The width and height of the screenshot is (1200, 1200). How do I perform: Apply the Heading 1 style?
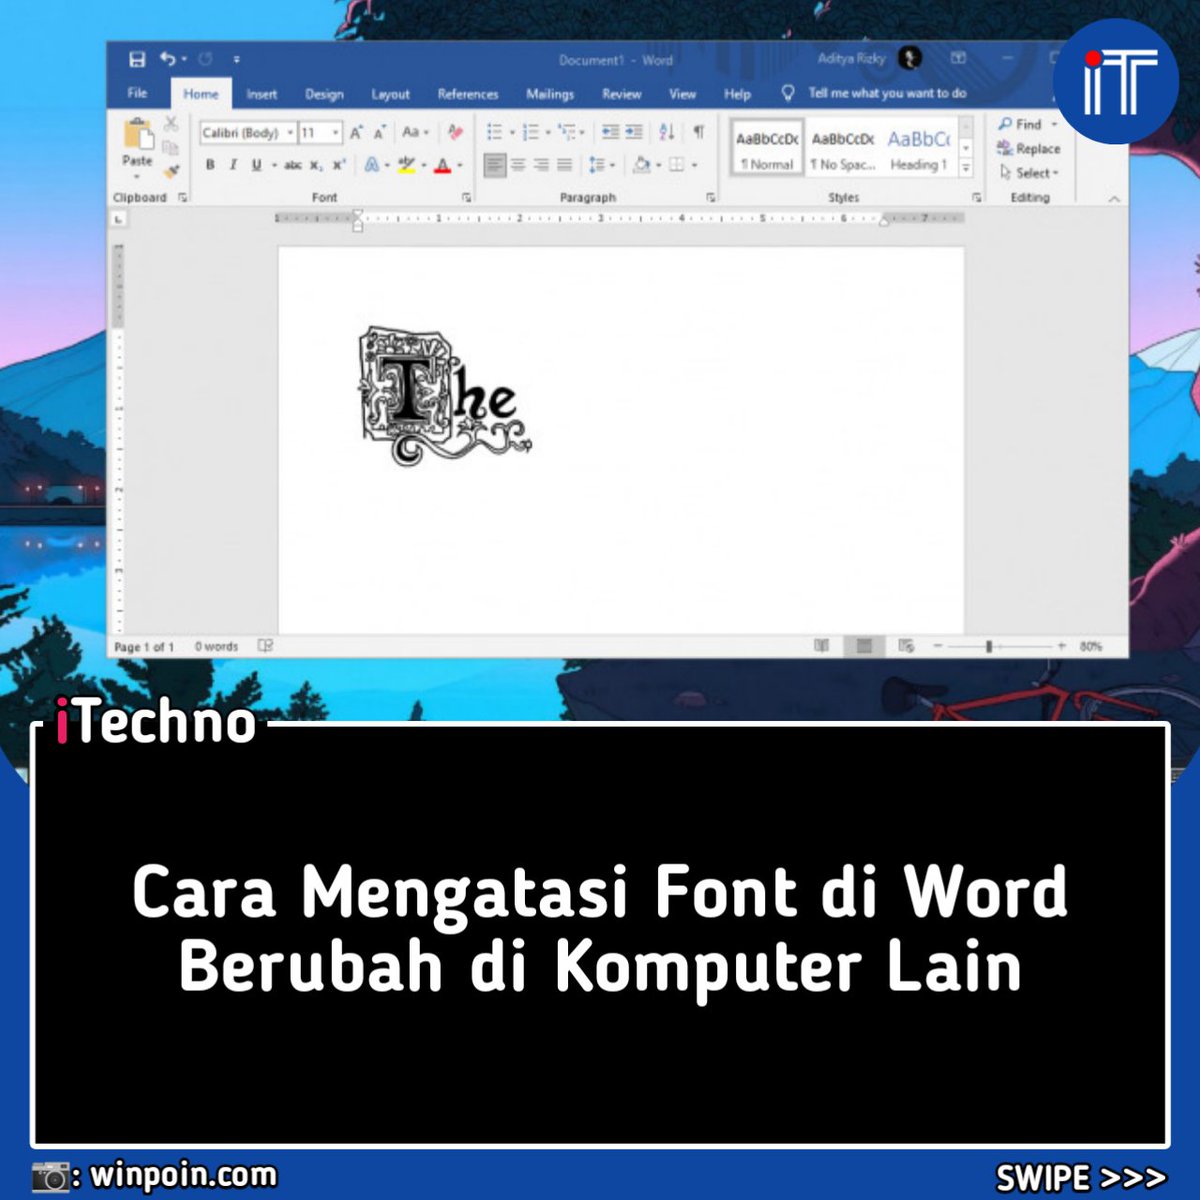point(919,148)
